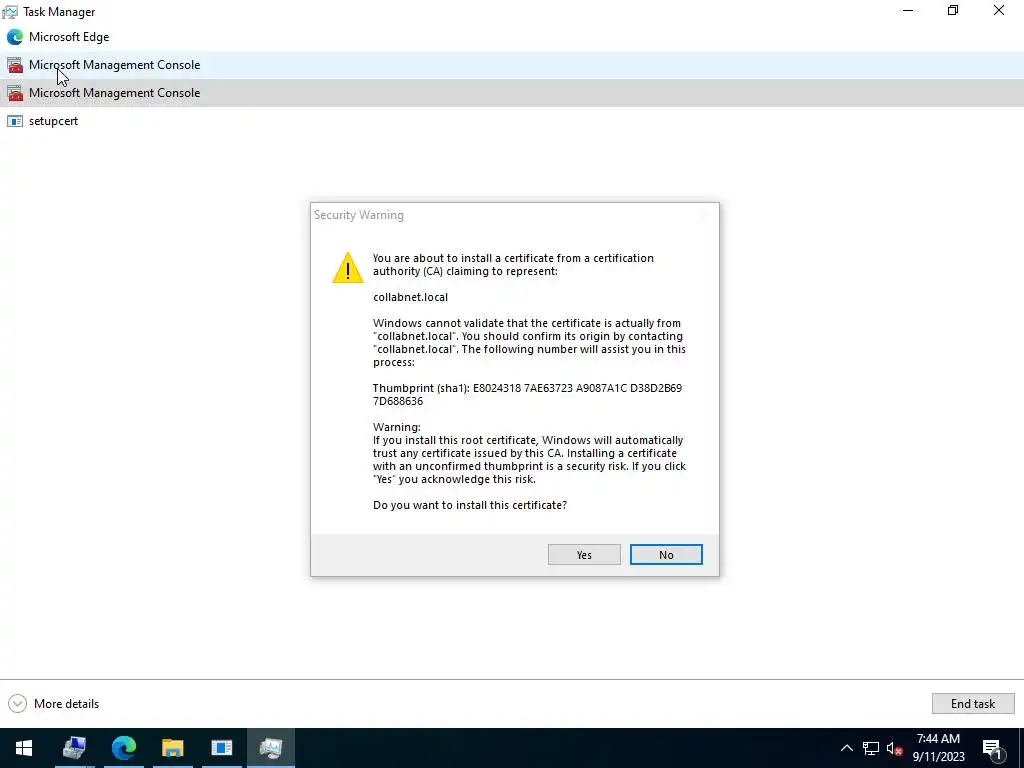This screenshot has height=768, width=1024.
Task: Select Microsoft Edge in the task list
Action: [x=512, y=37]
